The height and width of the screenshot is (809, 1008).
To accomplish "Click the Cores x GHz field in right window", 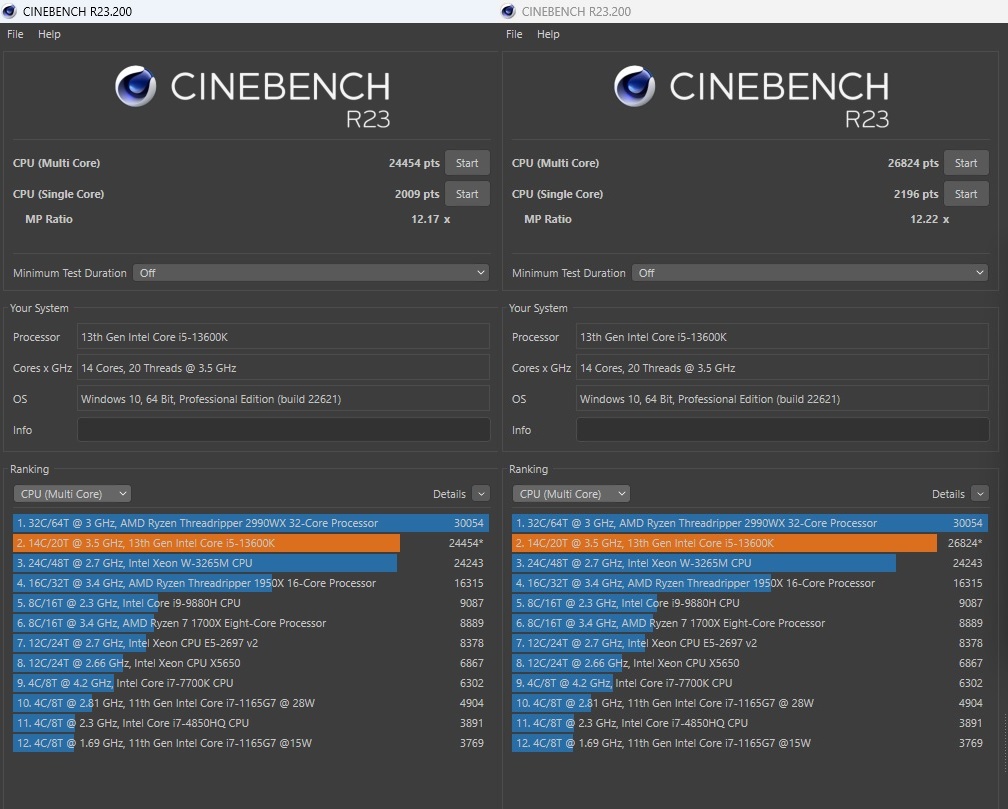I will (782, 368).
